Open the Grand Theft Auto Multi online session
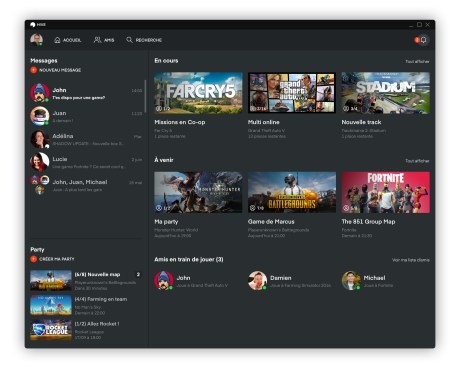The width and height of the screenshot is (460, 368). 292,93
